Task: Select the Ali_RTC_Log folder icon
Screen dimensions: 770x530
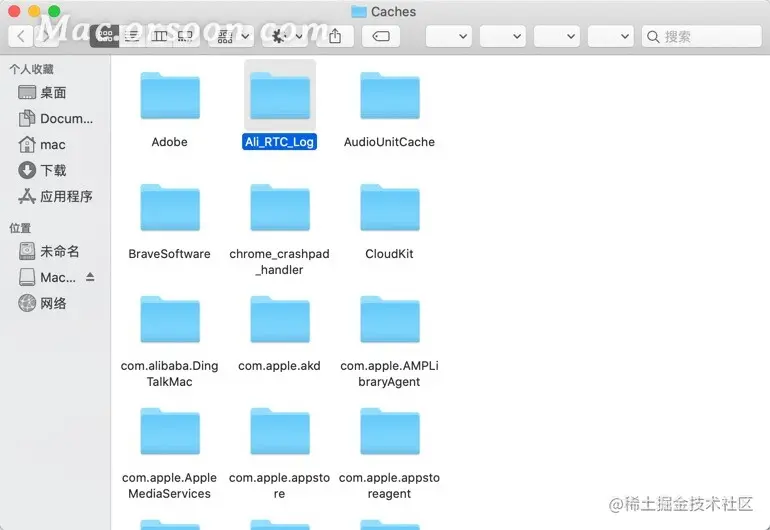Action: (x=280, y=95)
